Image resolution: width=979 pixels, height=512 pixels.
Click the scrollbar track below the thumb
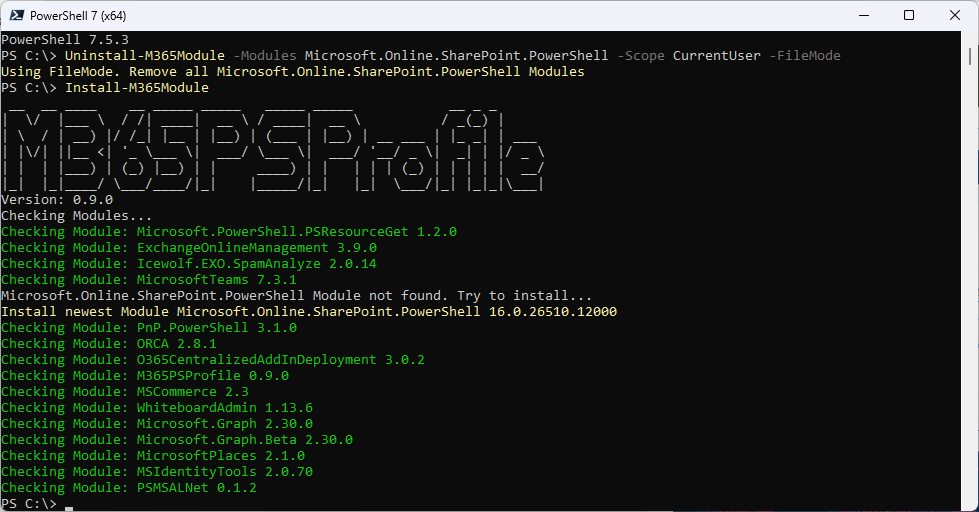click(970, 287)
